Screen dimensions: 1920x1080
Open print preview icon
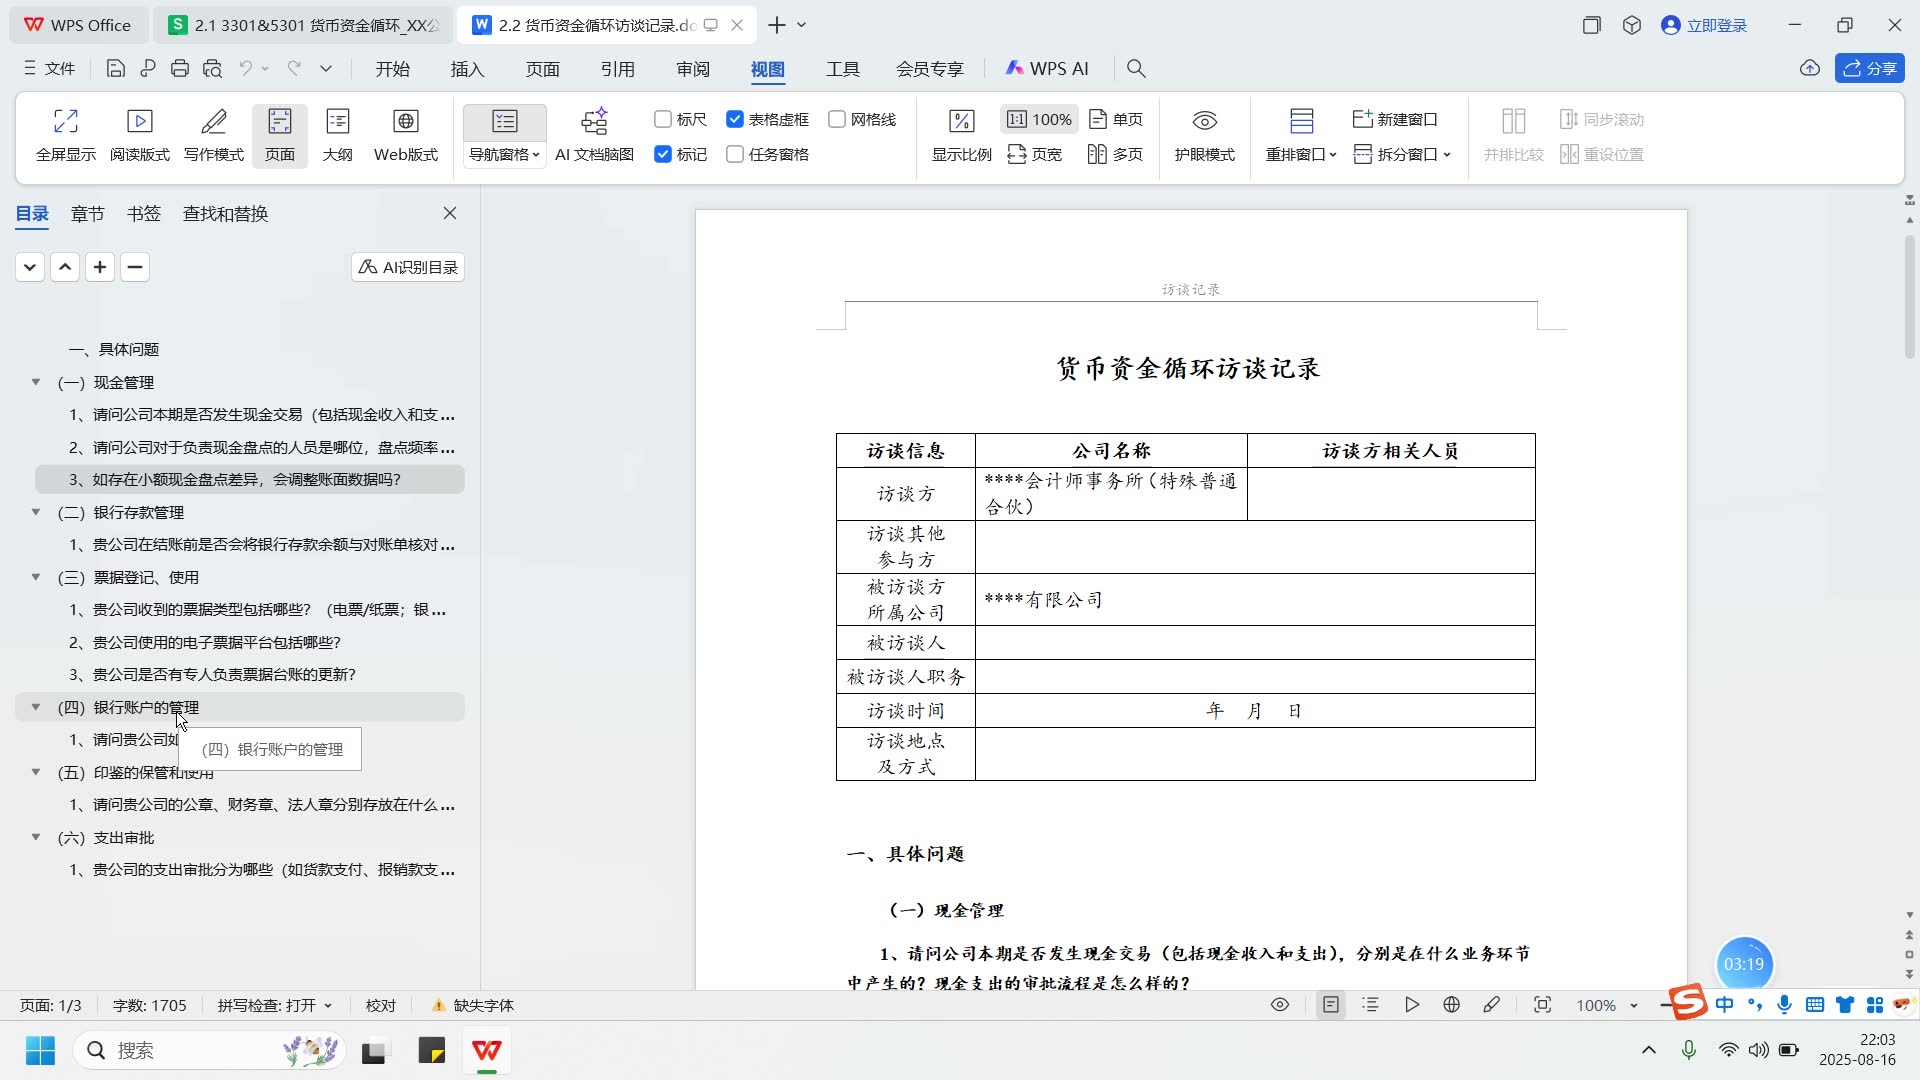(212, 69)
